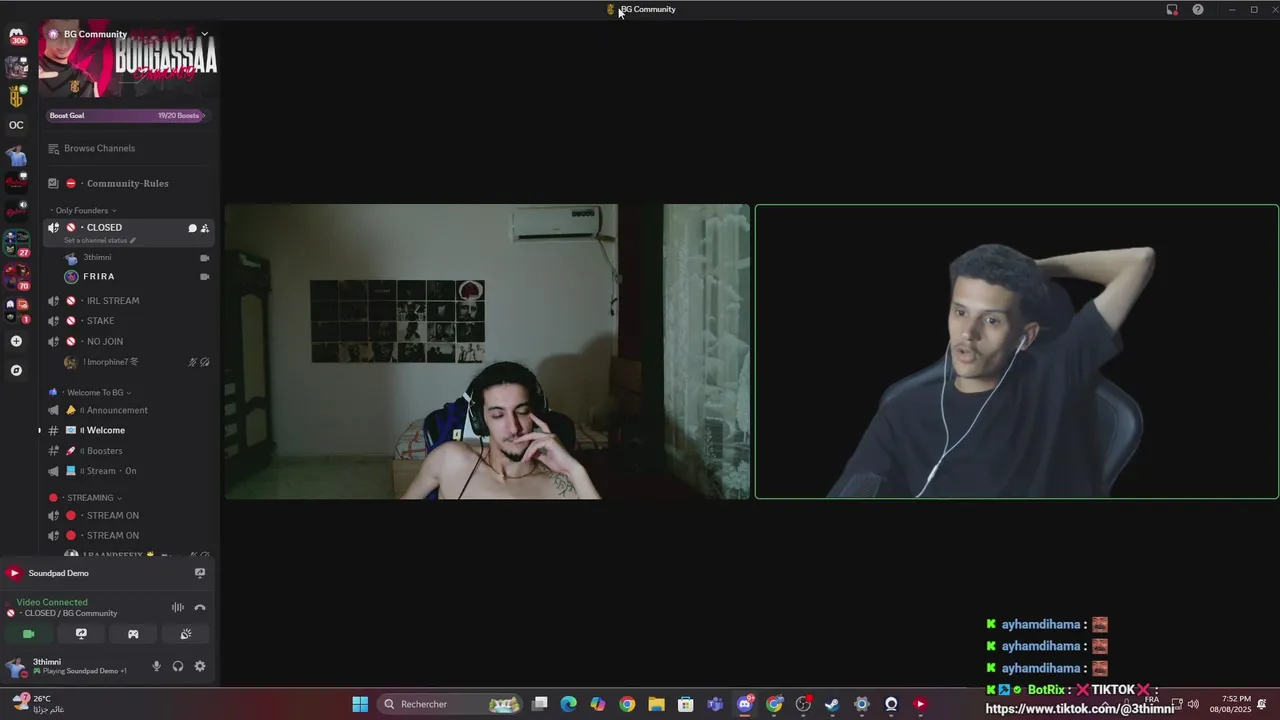Open Discord help question mark
The width and height of the screenshot is (1280, 720).
[x=1198, y=9]
